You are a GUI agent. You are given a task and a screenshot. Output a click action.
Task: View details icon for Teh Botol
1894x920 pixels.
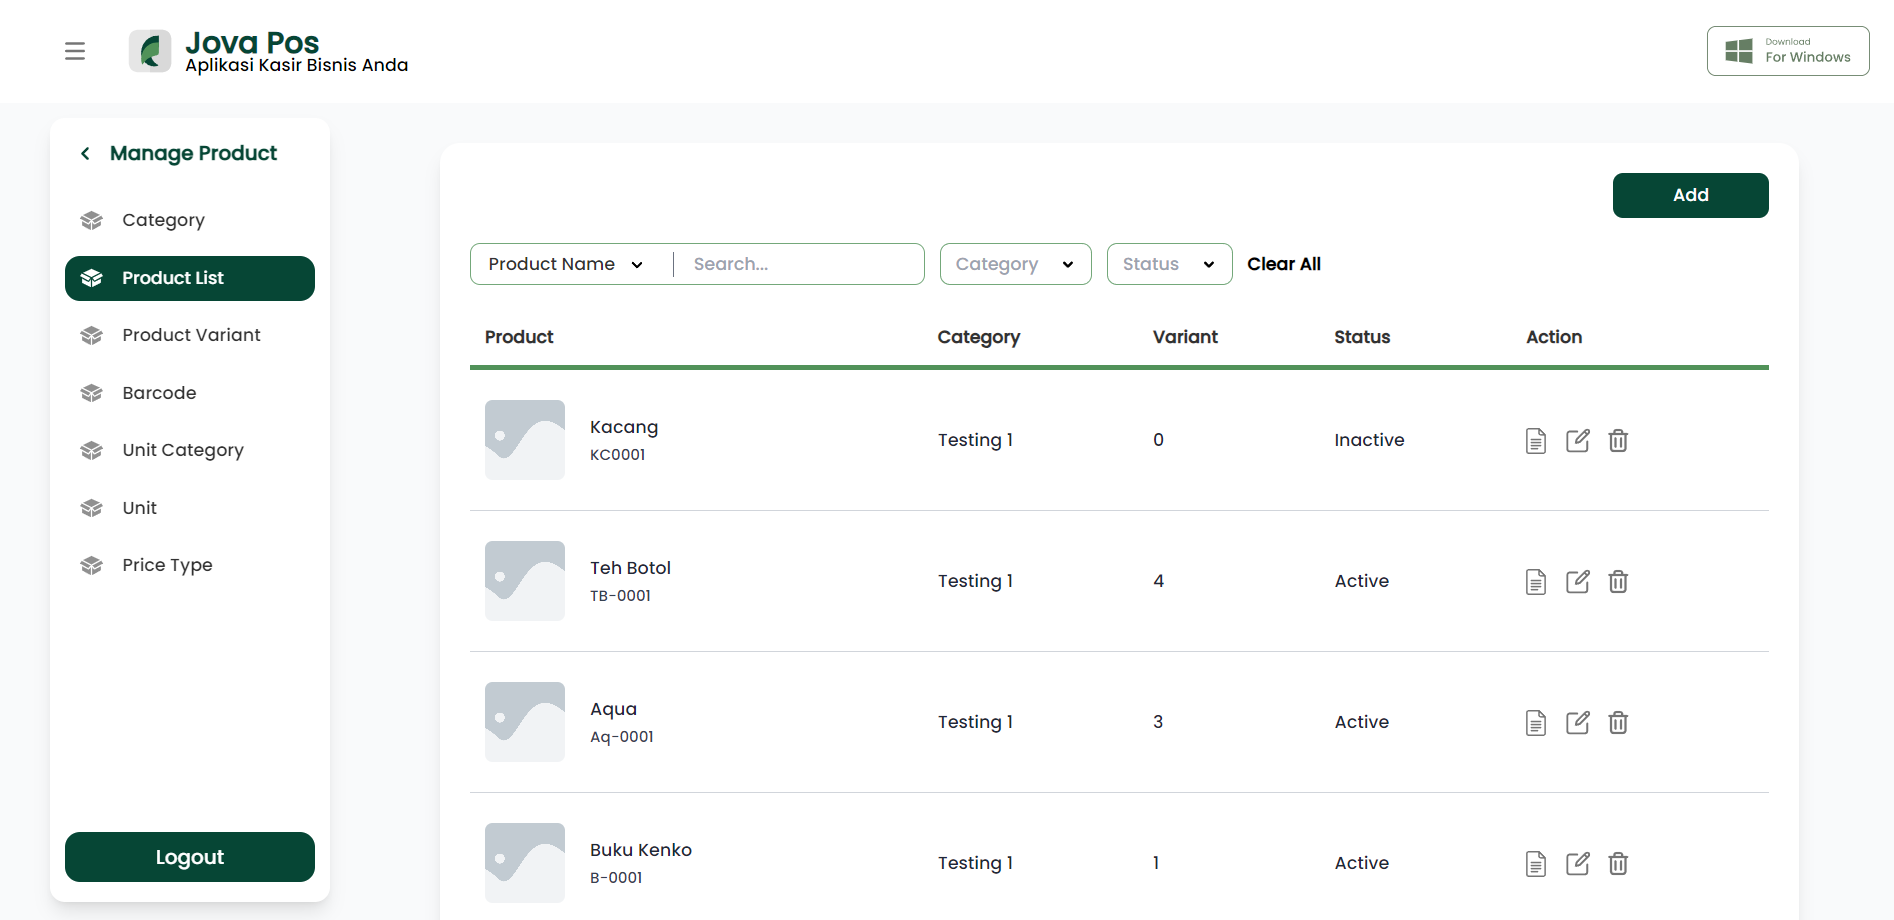1536,582
